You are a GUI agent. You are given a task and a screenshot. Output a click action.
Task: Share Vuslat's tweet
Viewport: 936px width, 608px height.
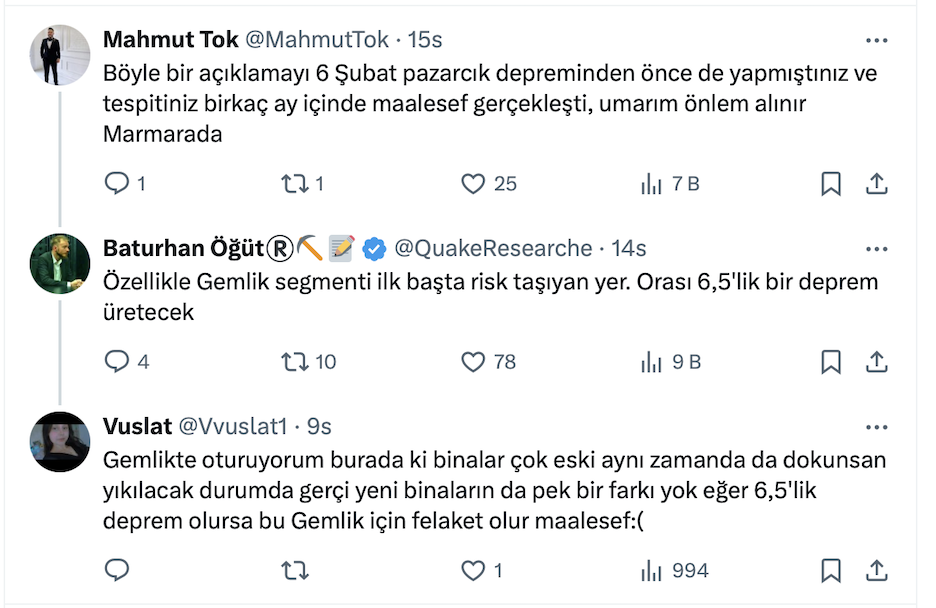pos(876,571)
